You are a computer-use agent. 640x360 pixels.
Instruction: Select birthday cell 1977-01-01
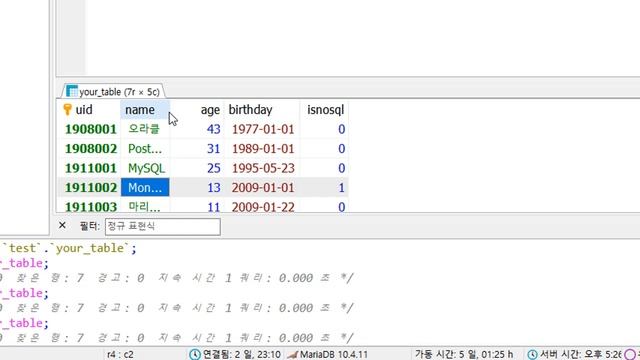point(262,129)
